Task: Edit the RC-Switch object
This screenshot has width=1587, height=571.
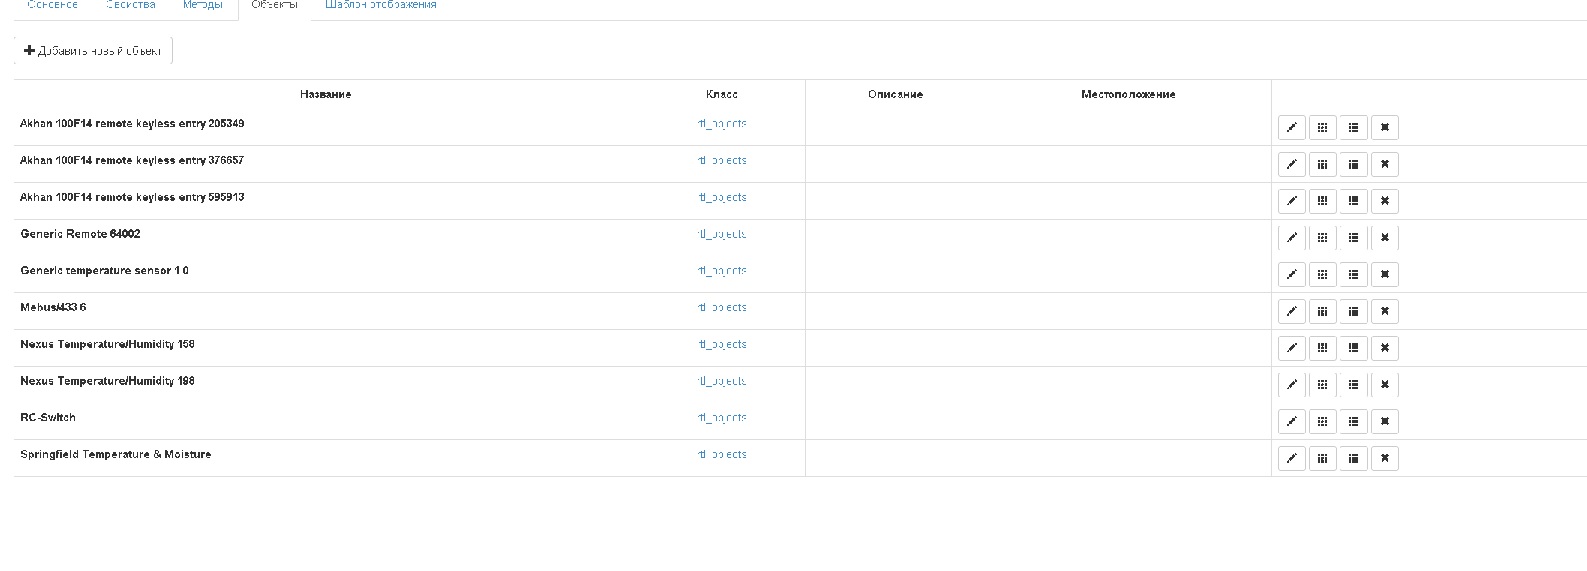Action: pyautogui.click(x=1292, y=422)
